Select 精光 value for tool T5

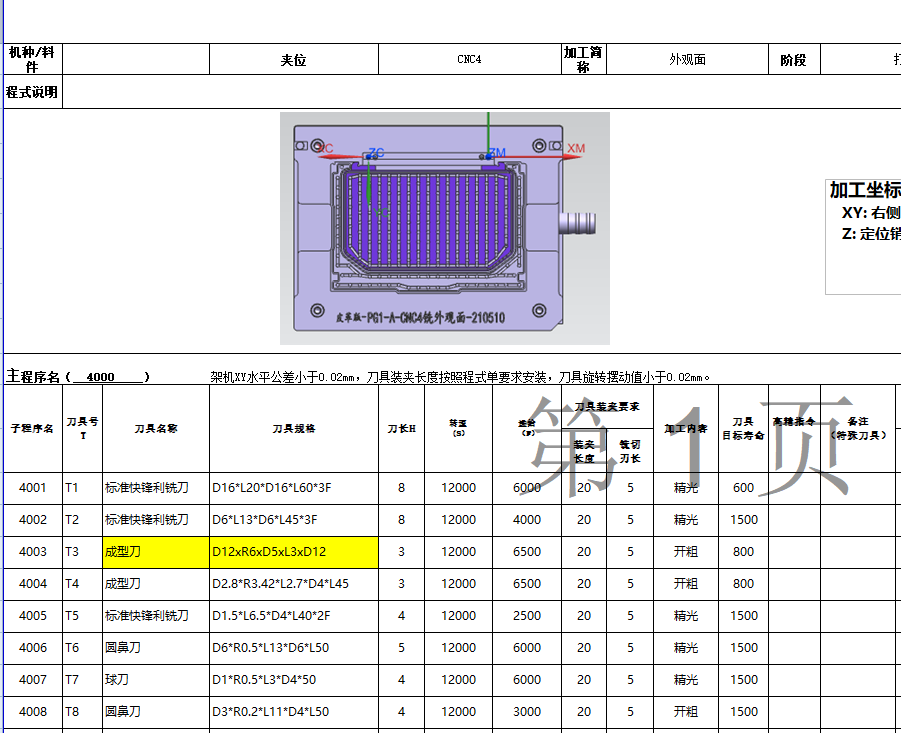coord(686,615)
